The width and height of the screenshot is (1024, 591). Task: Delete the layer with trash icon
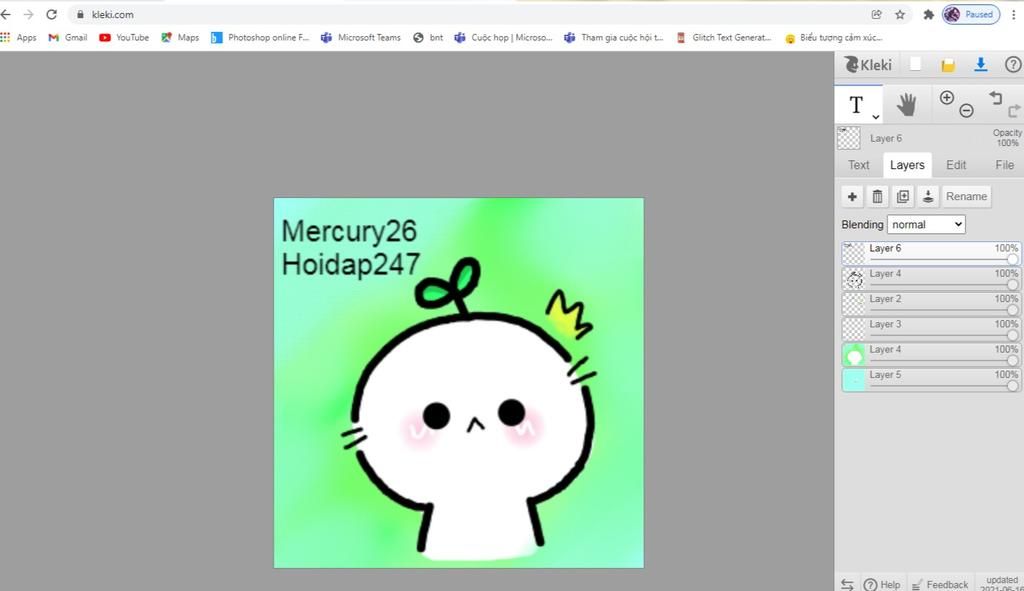coord(877,197)
